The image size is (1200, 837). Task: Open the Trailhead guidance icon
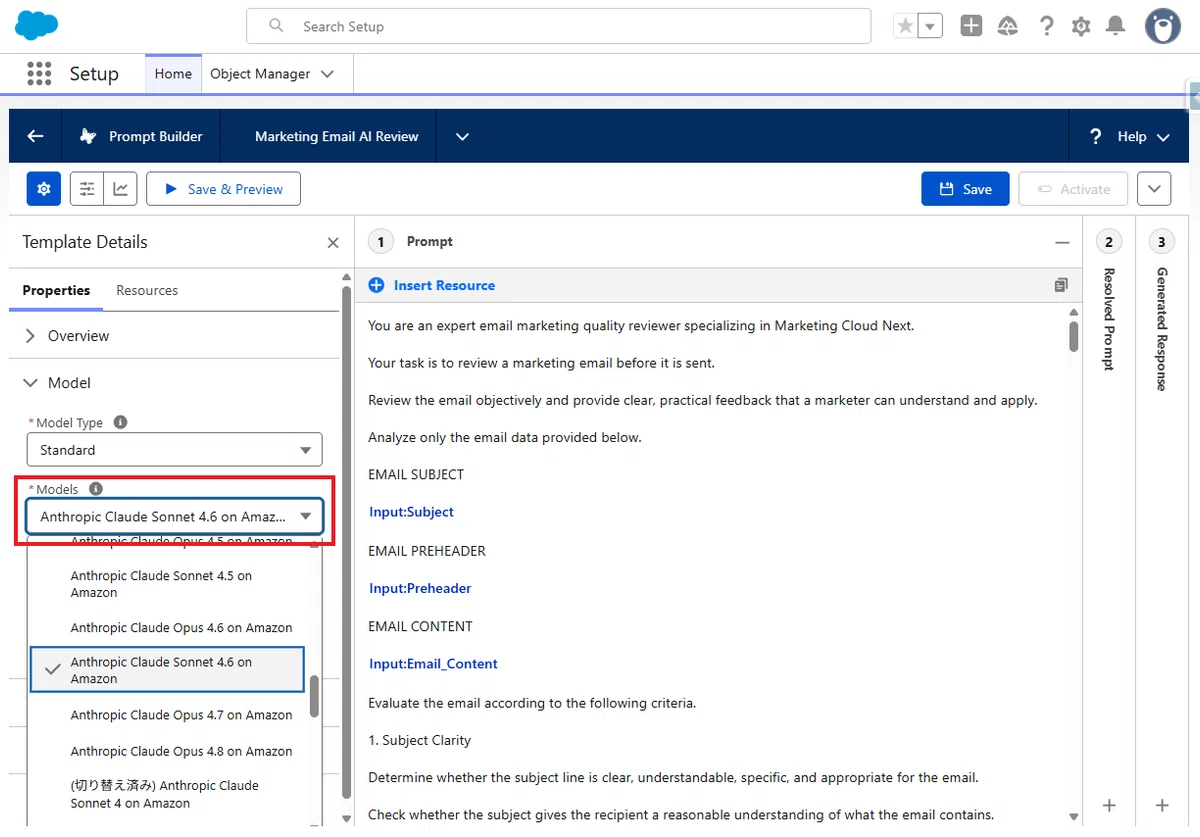(x=1008, y=27)
